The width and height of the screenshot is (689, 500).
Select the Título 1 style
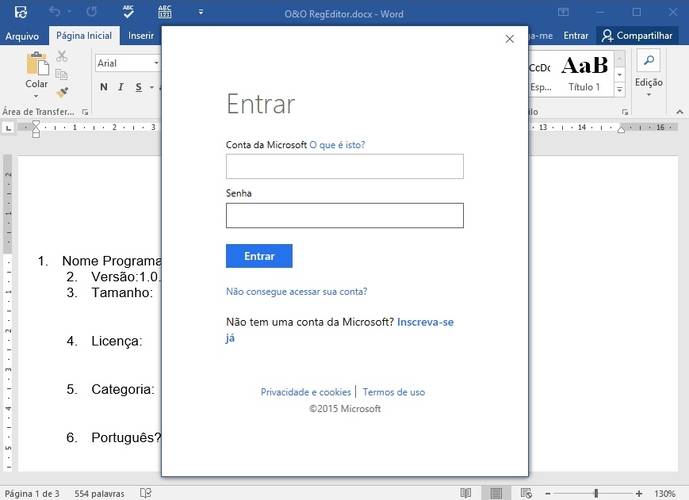coord(584,73)
